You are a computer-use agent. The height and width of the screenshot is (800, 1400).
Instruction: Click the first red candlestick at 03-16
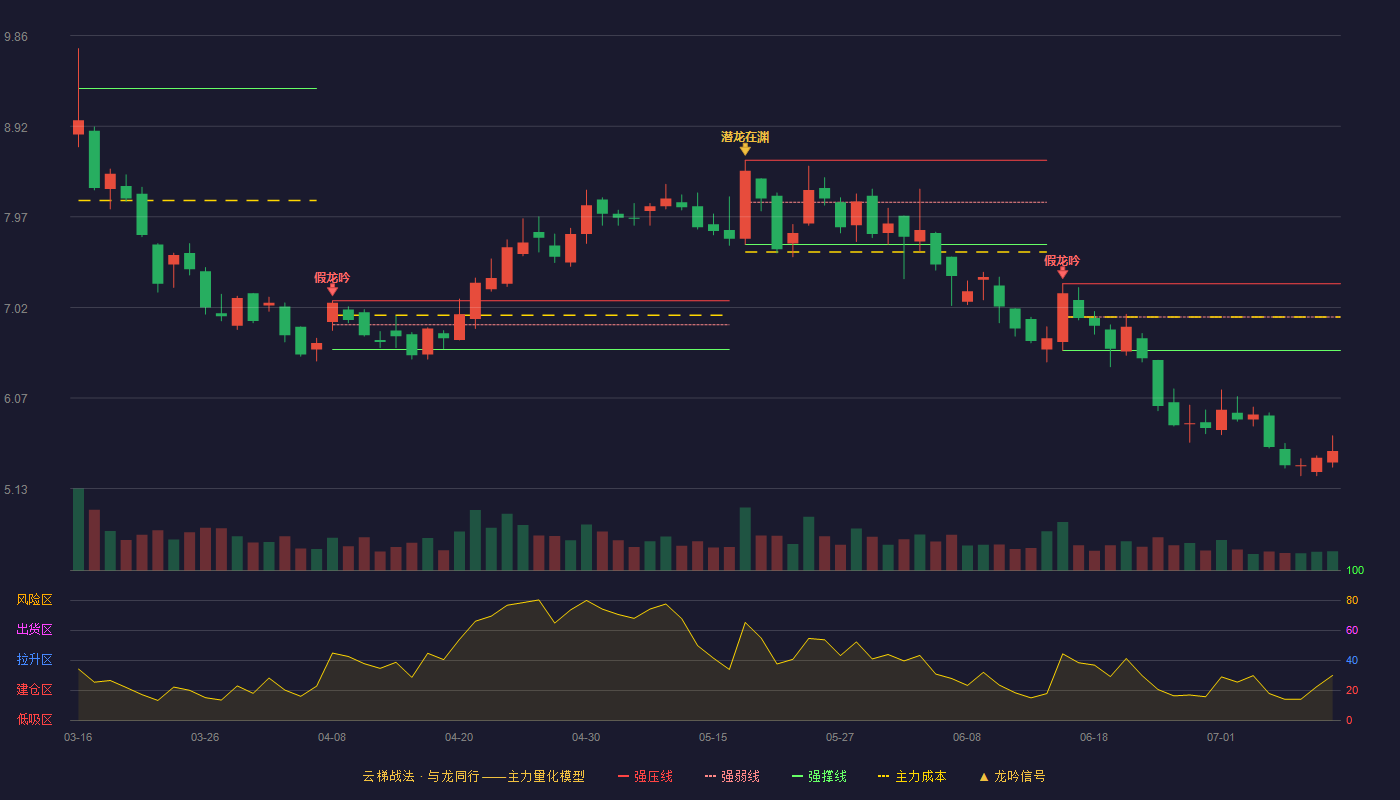[78, 127]
